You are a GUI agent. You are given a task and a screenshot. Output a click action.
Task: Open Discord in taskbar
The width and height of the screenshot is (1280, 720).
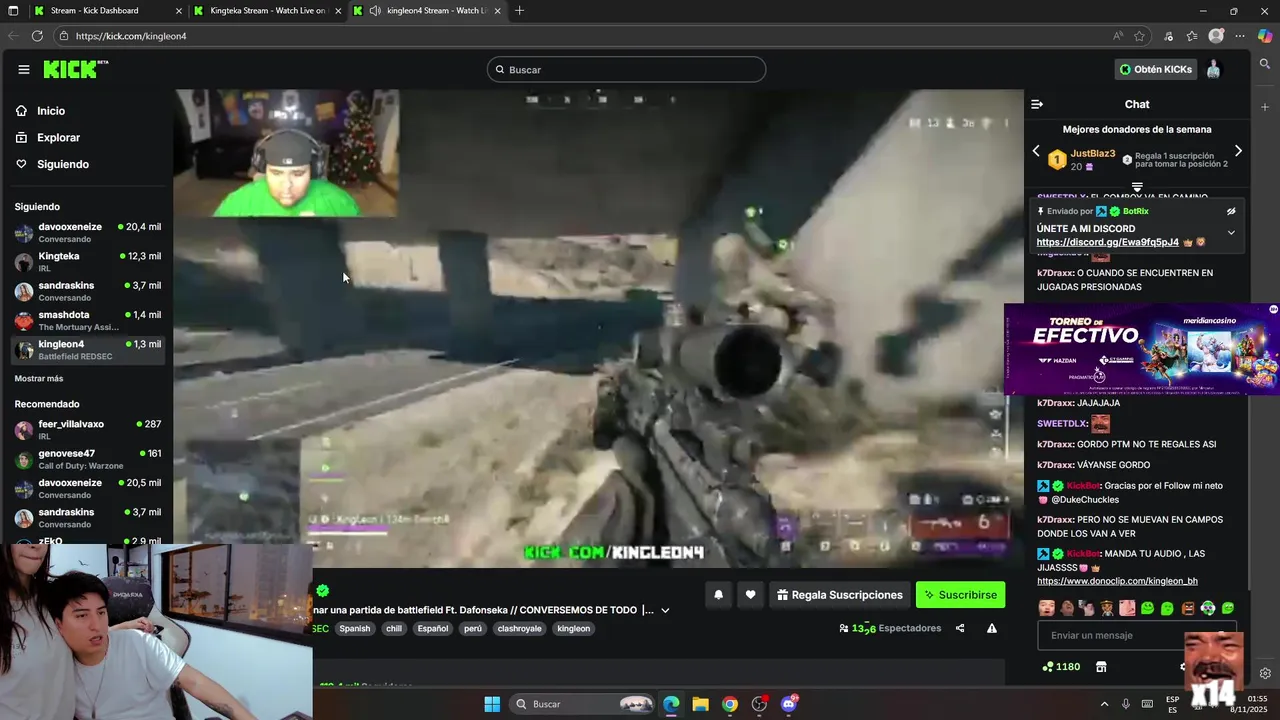pos(789,704)
